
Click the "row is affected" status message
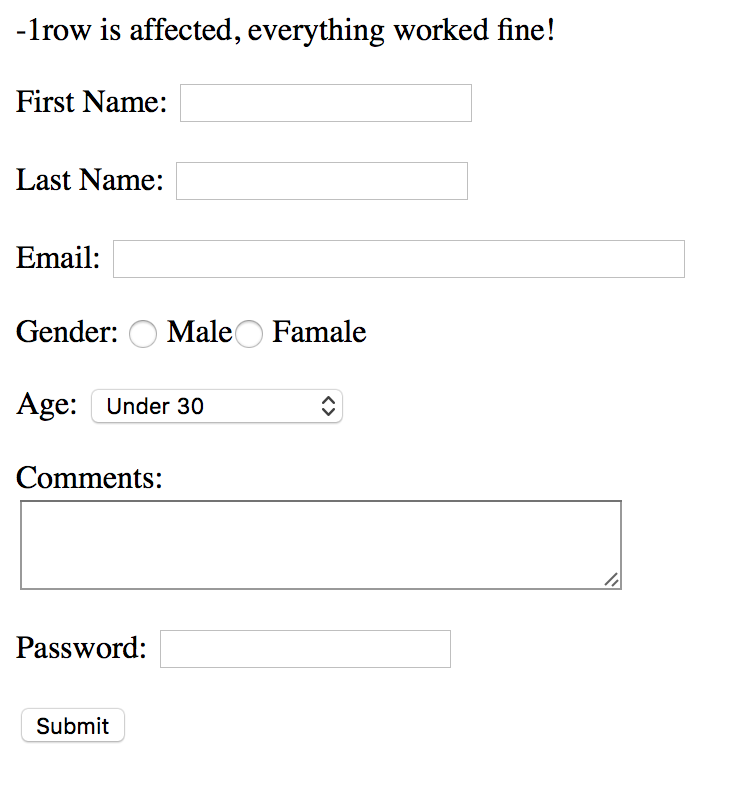[285, 31]
